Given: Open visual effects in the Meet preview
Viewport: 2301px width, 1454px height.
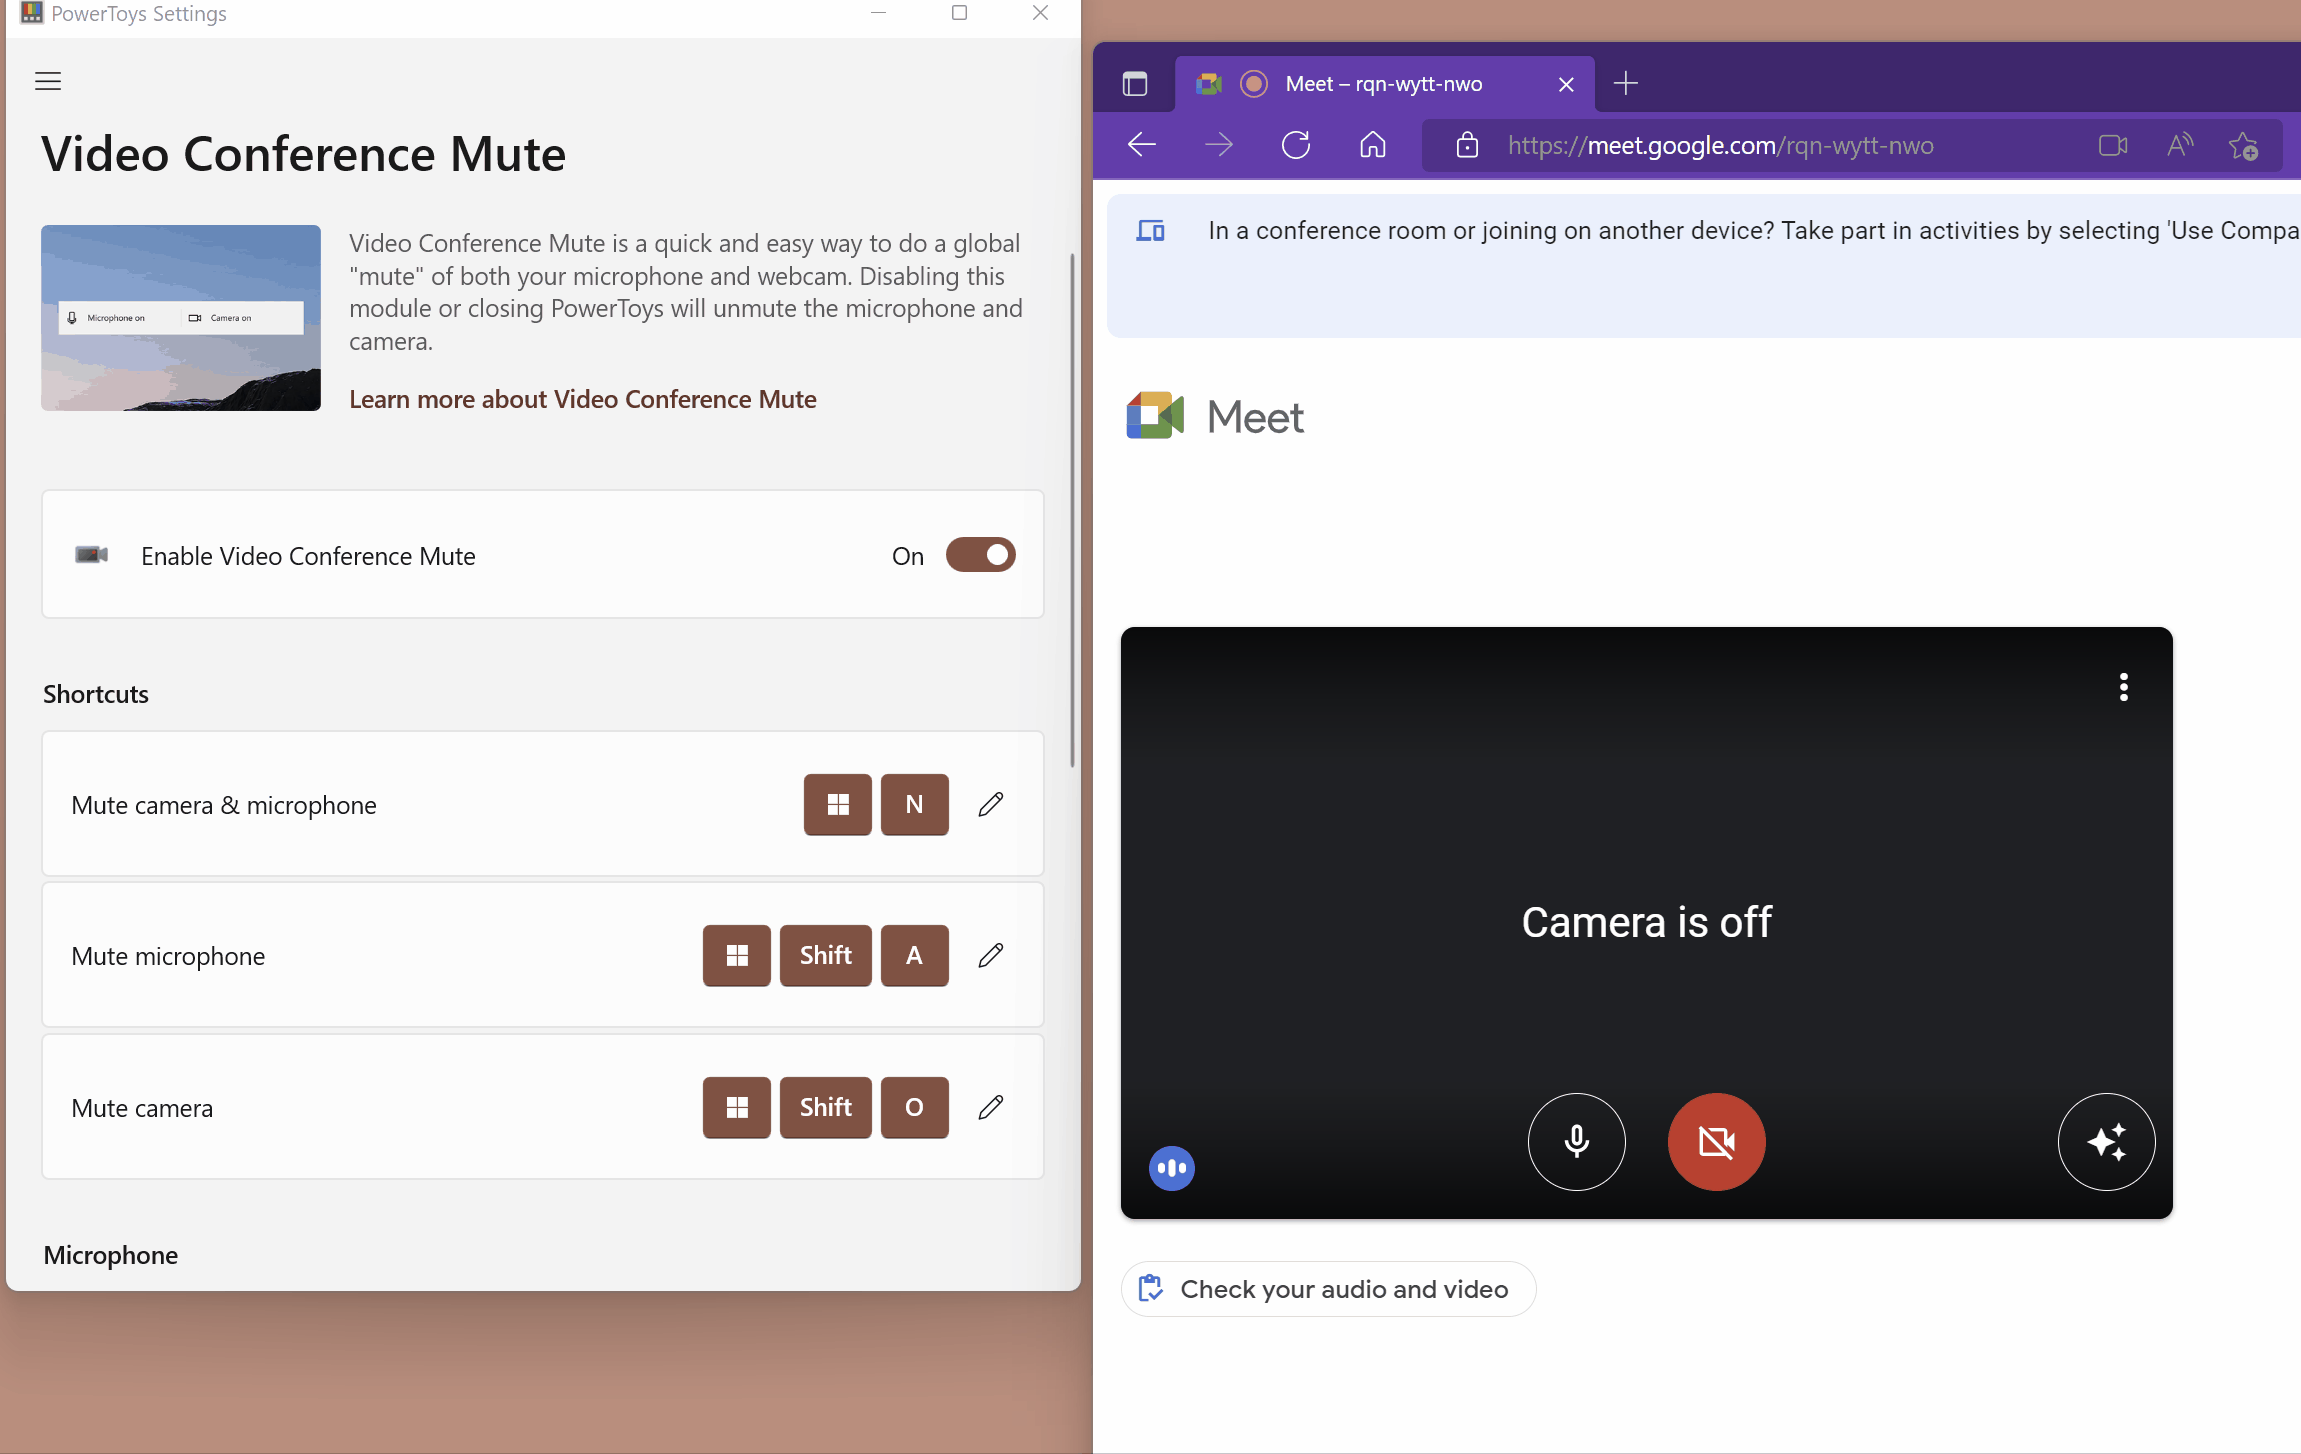Looking at the screenshot, I should click(2106, 1142).
